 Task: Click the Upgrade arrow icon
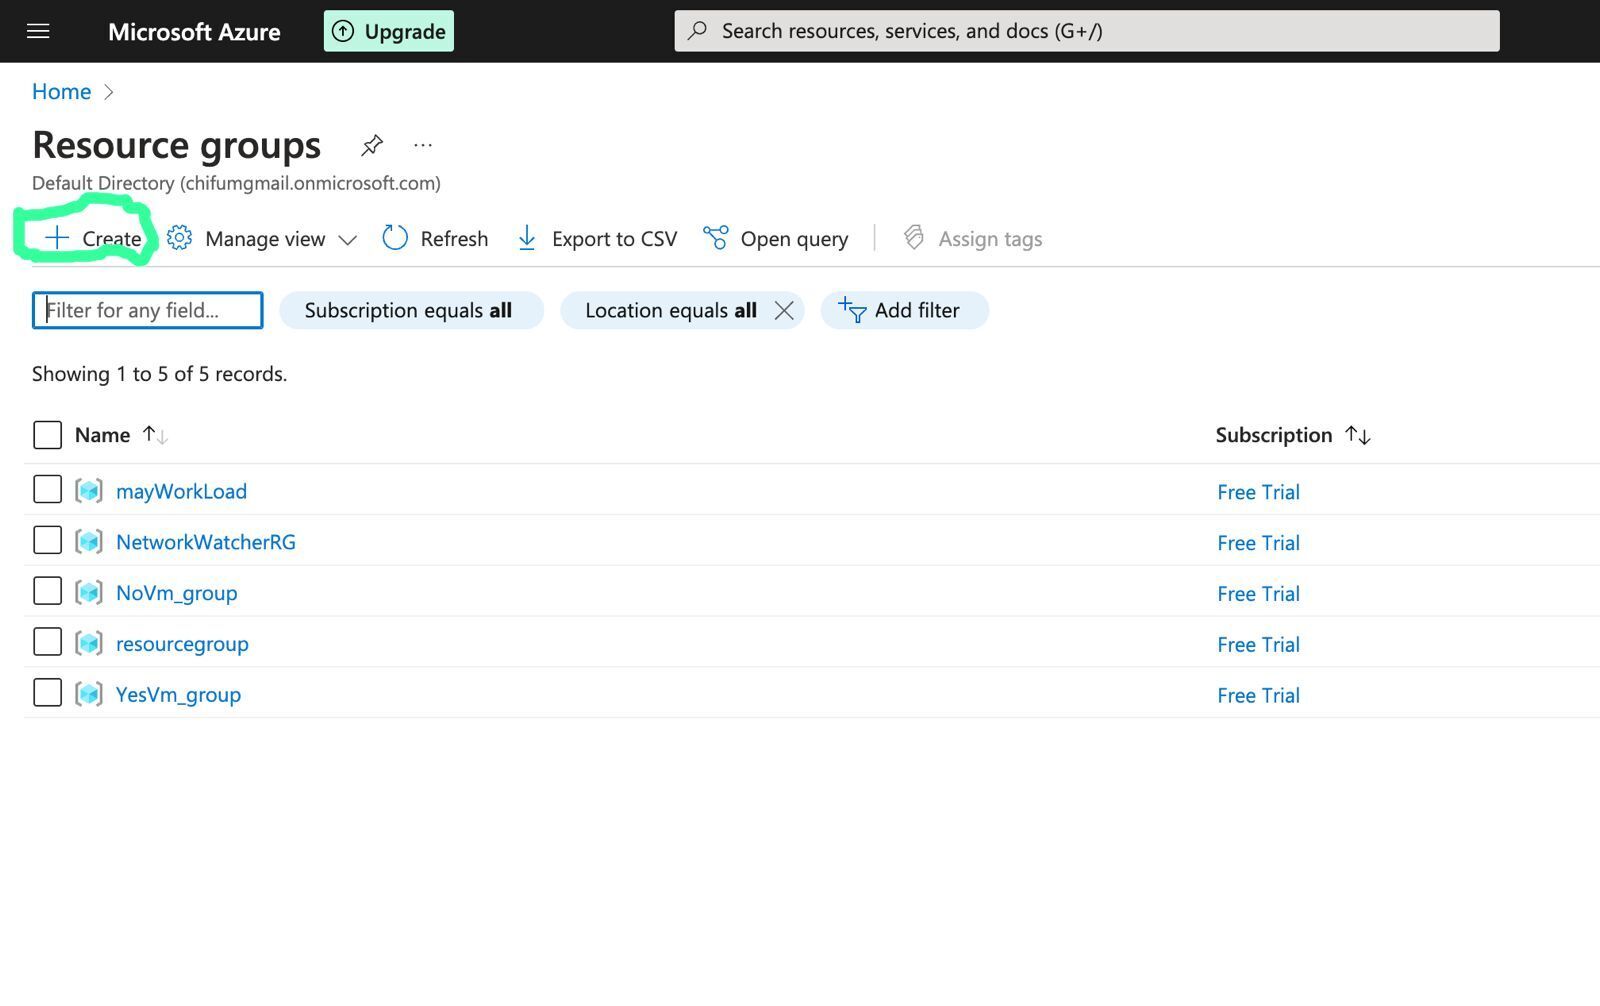343,31
